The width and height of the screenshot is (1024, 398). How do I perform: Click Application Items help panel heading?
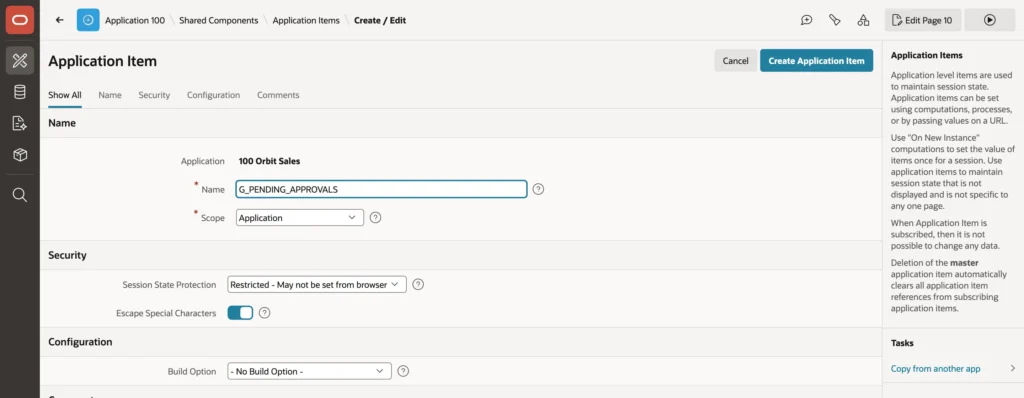pyautogui.click(x=927, y=56)
